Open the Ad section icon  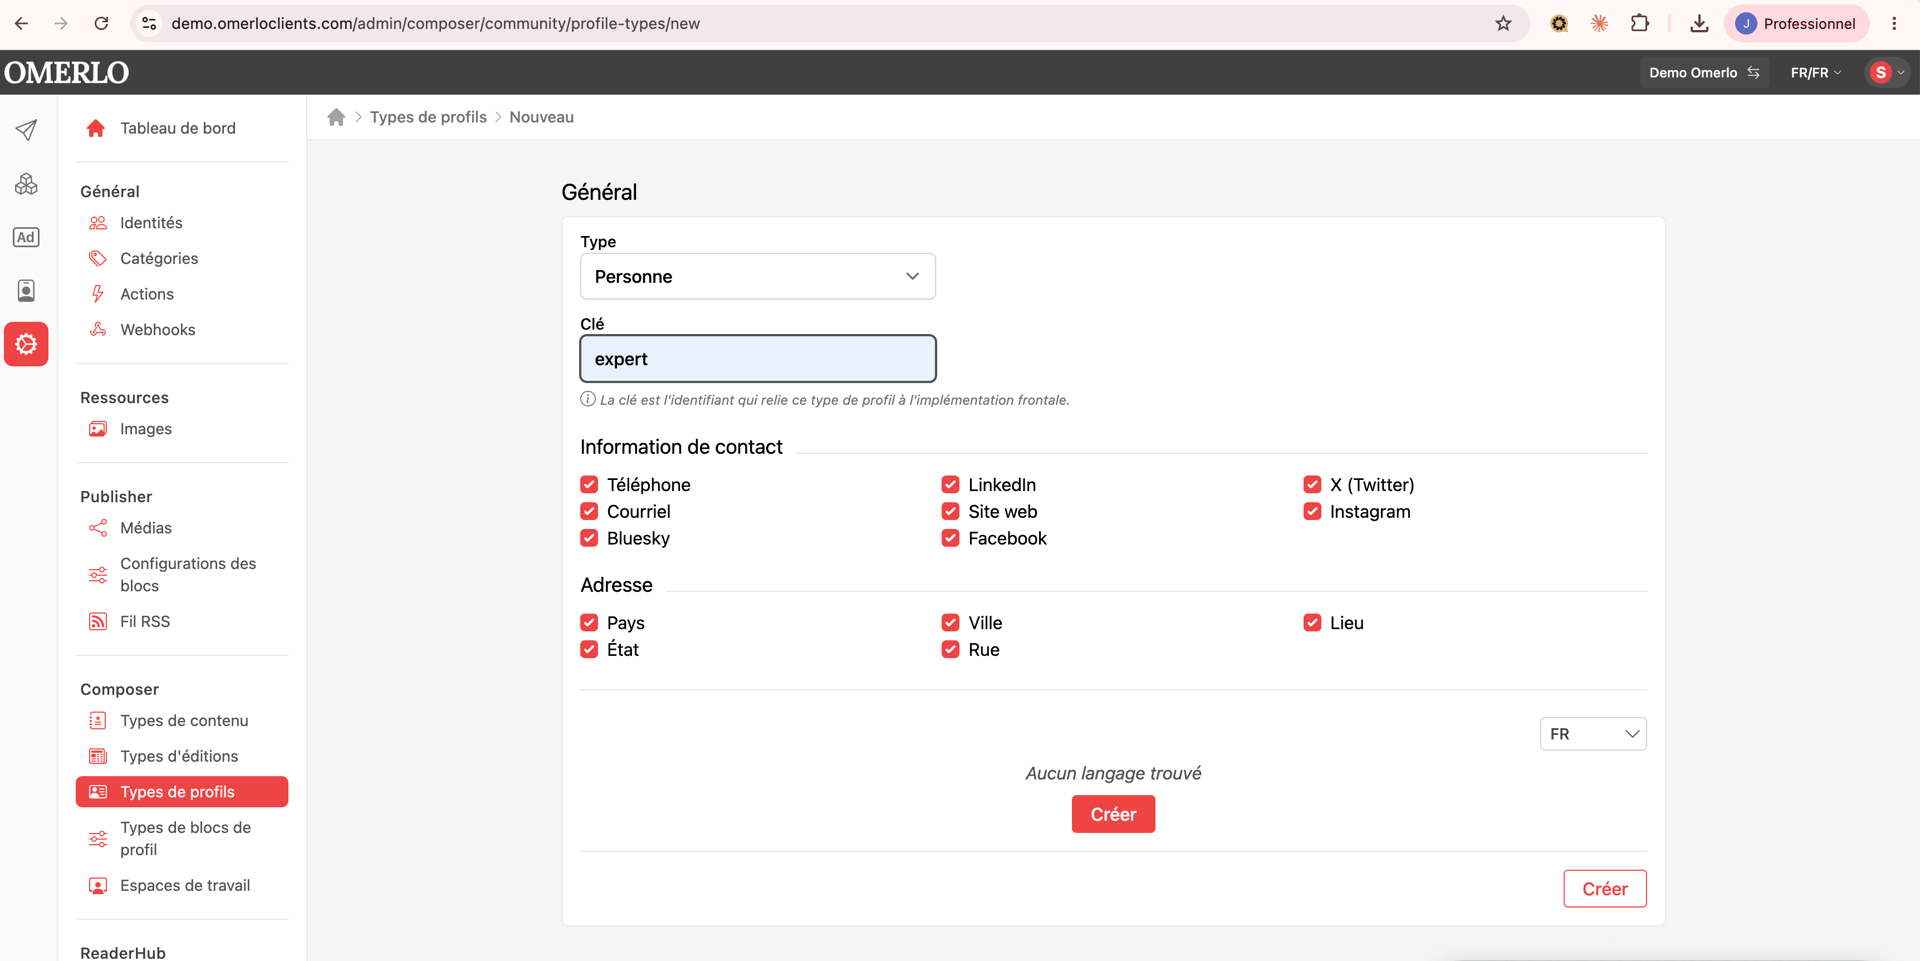tap(26, 237)
